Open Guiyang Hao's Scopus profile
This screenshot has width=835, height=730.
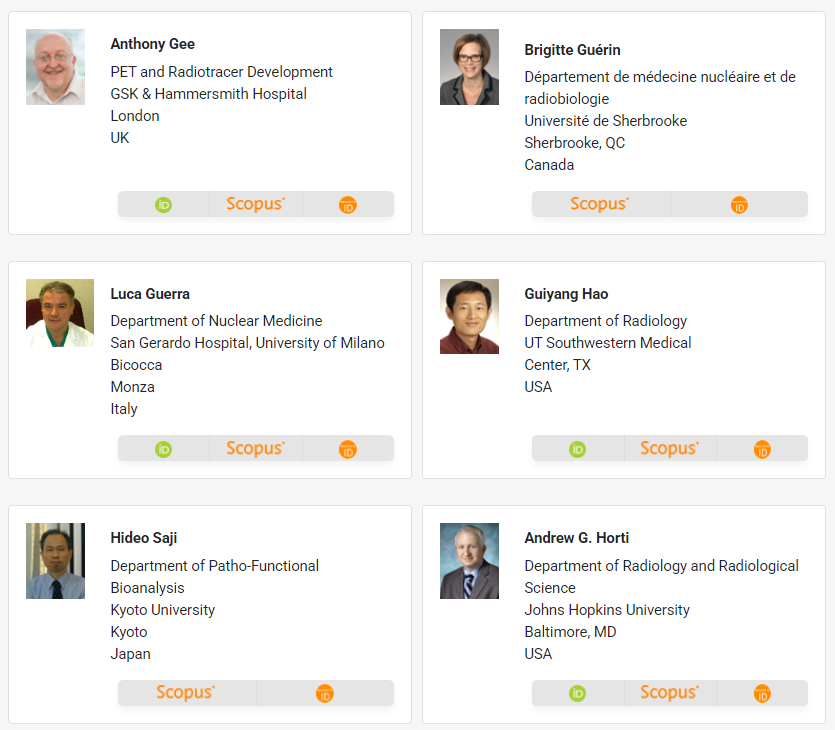[x=669, y=448]
